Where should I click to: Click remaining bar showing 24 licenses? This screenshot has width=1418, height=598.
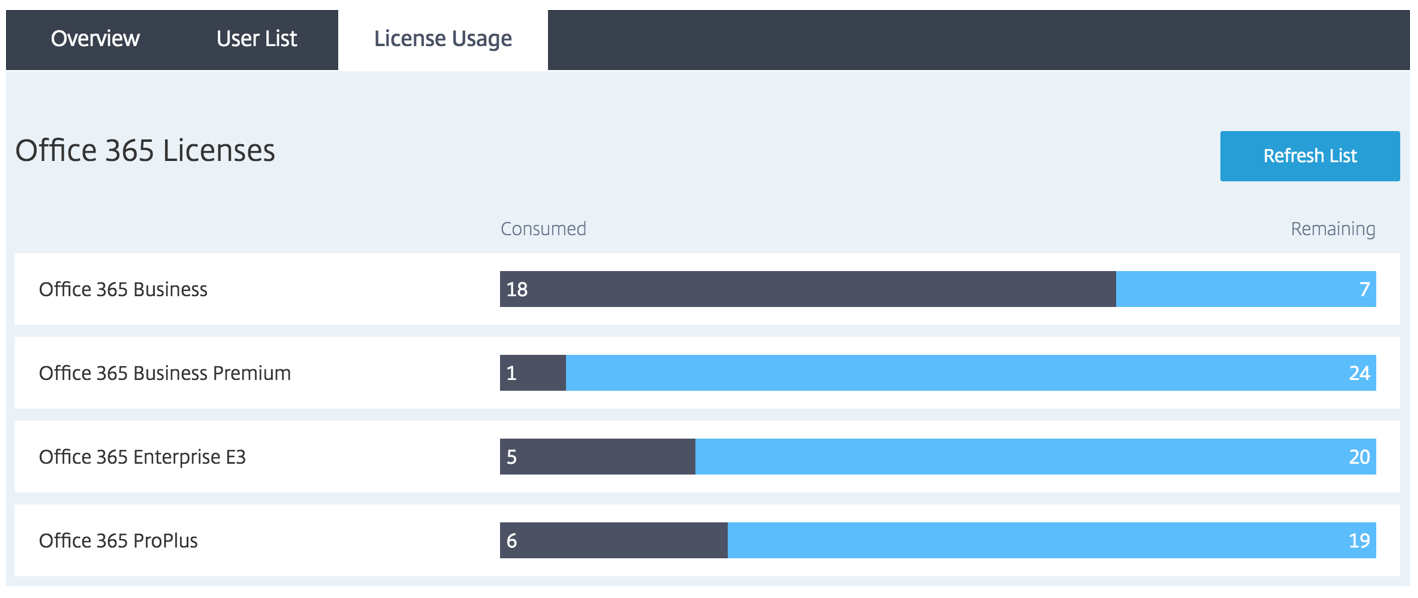(x=970, y=373)
